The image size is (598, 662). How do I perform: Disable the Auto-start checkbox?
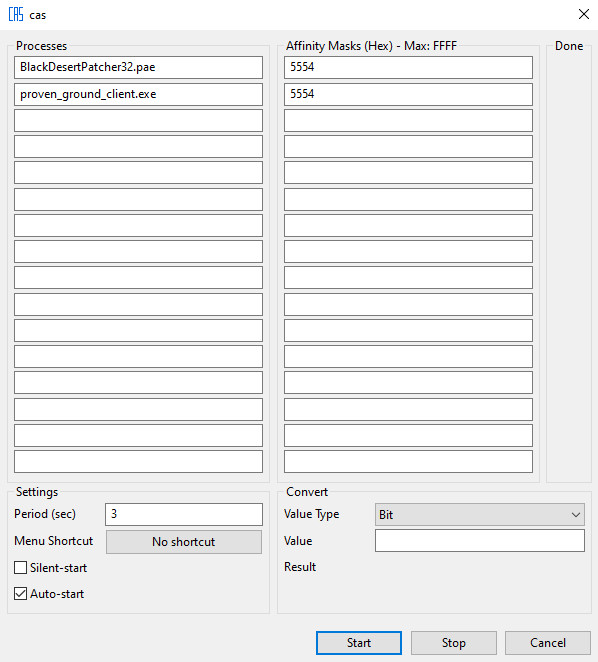20,594
